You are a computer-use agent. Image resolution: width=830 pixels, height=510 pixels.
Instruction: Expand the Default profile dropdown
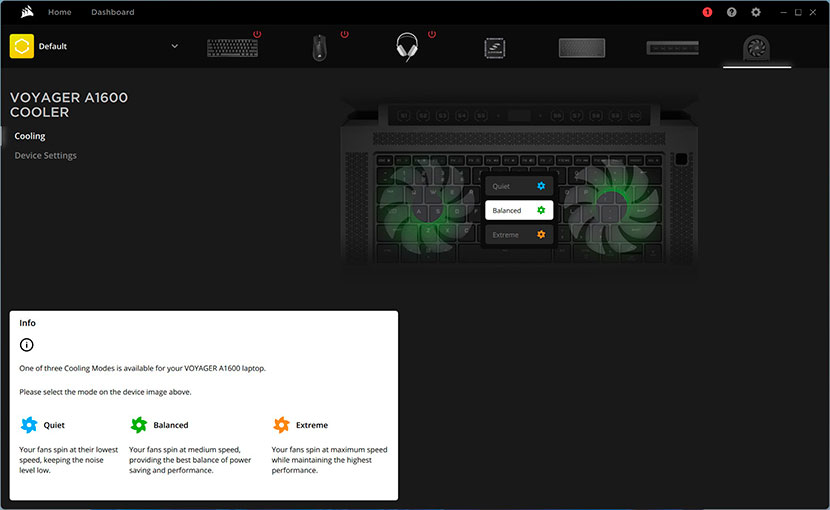click(175, 46)
